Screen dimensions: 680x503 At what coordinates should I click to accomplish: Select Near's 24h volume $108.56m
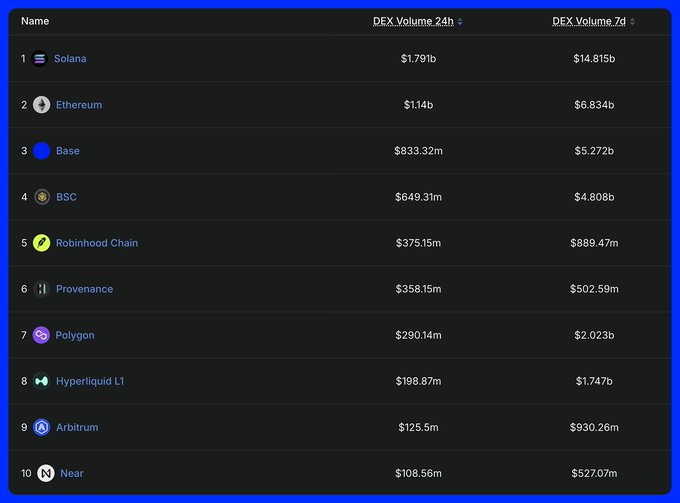coord(418,473)
